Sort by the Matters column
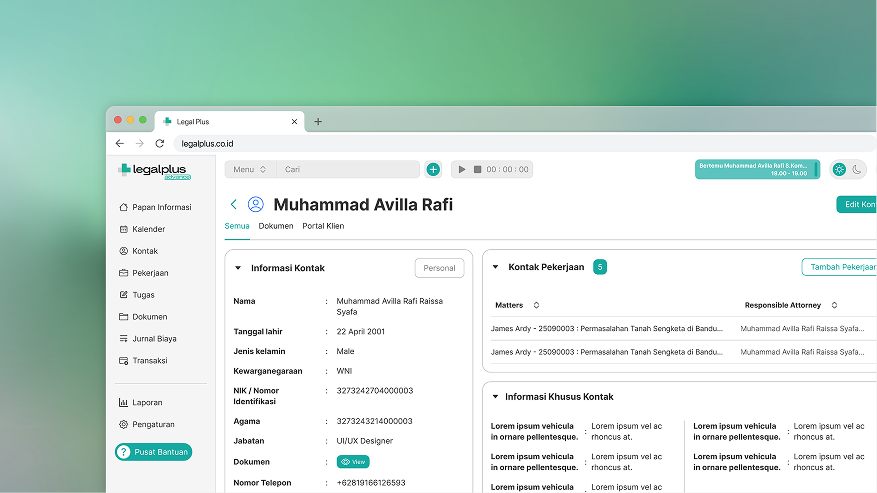Screen dimensions: 877x493 click(x=536, y=305)
